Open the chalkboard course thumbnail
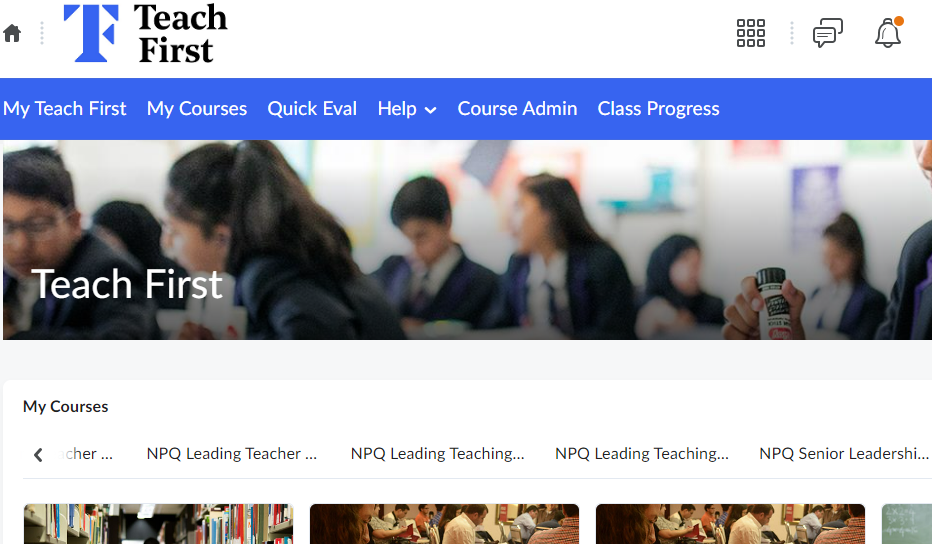This screenshot has width=932, height=544. tap(907, 524)
